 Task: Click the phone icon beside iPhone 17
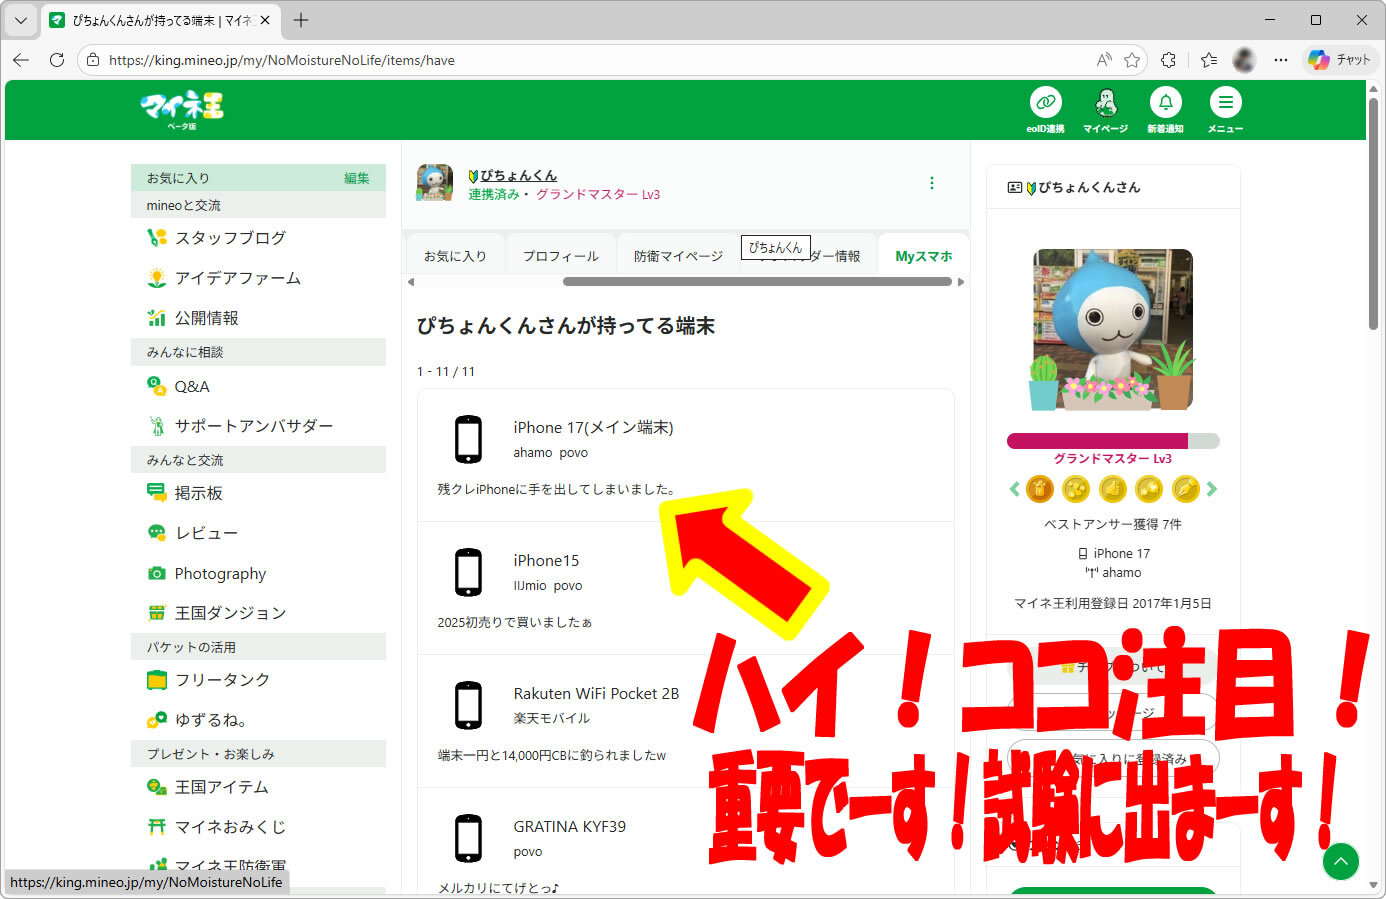click(468, 439)
